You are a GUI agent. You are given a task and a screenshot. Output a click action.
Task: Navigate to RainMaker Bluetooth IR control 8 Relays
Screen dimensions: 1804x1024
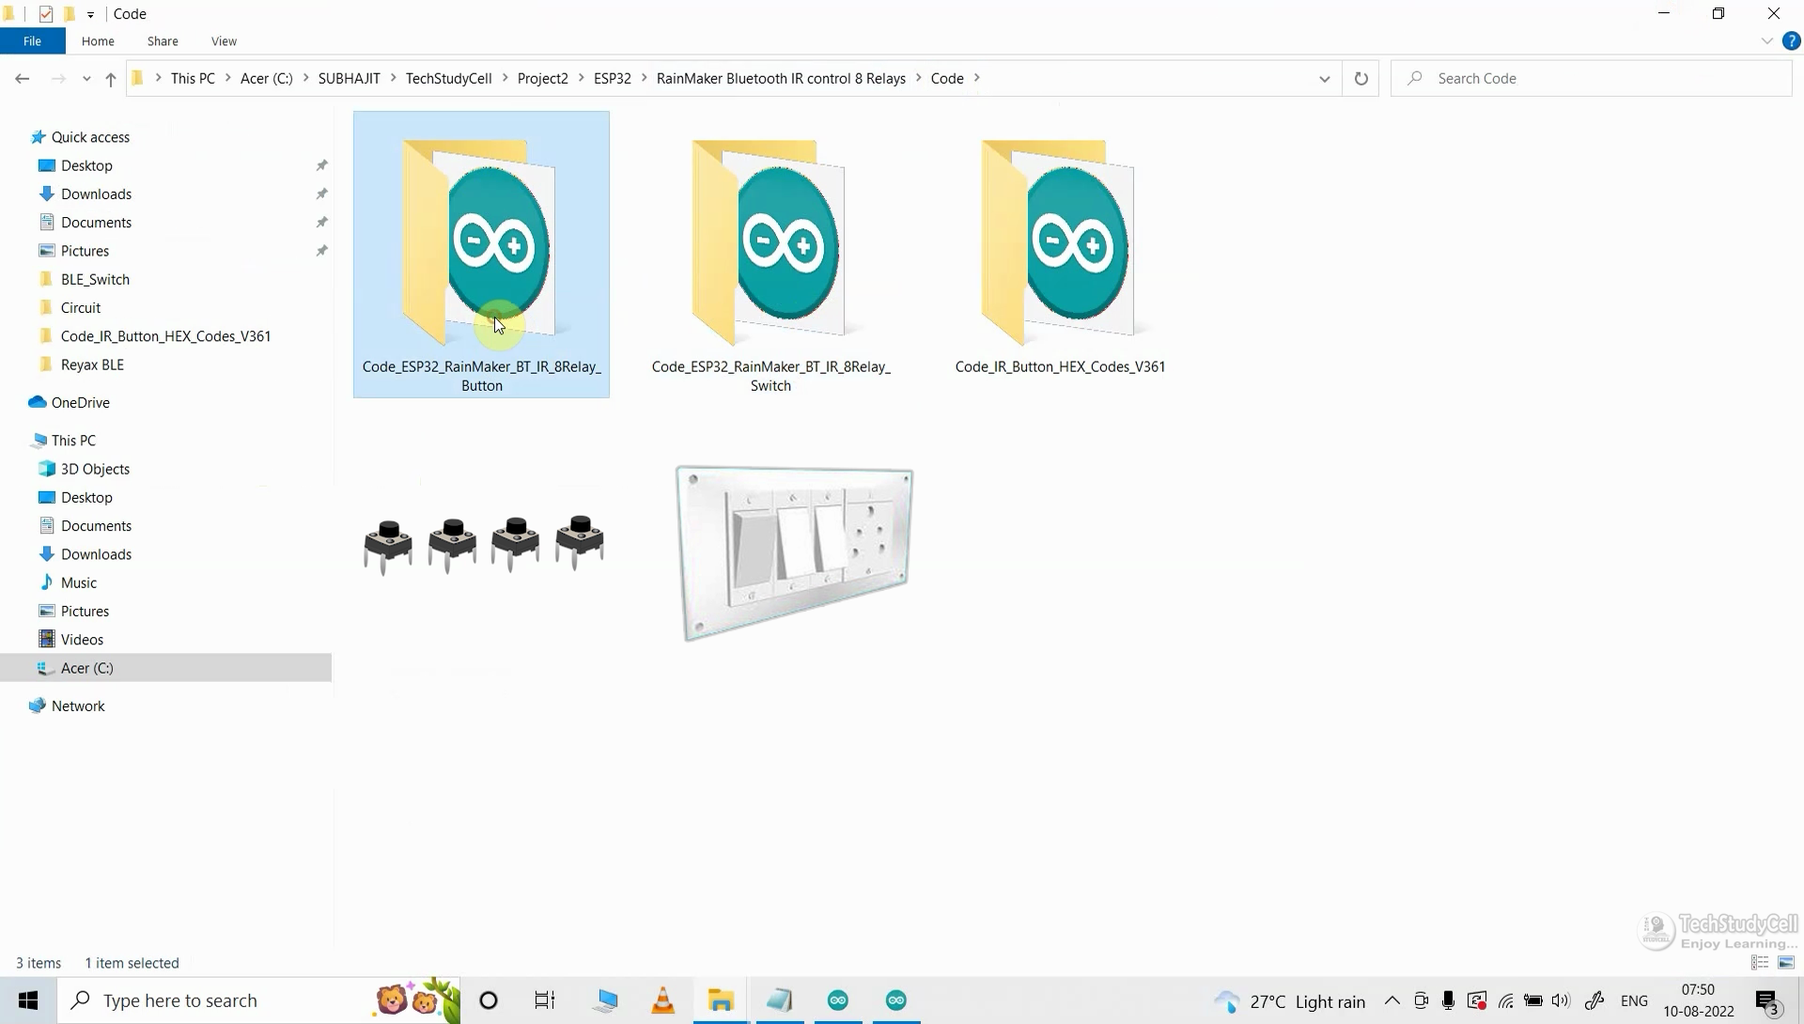781,78
